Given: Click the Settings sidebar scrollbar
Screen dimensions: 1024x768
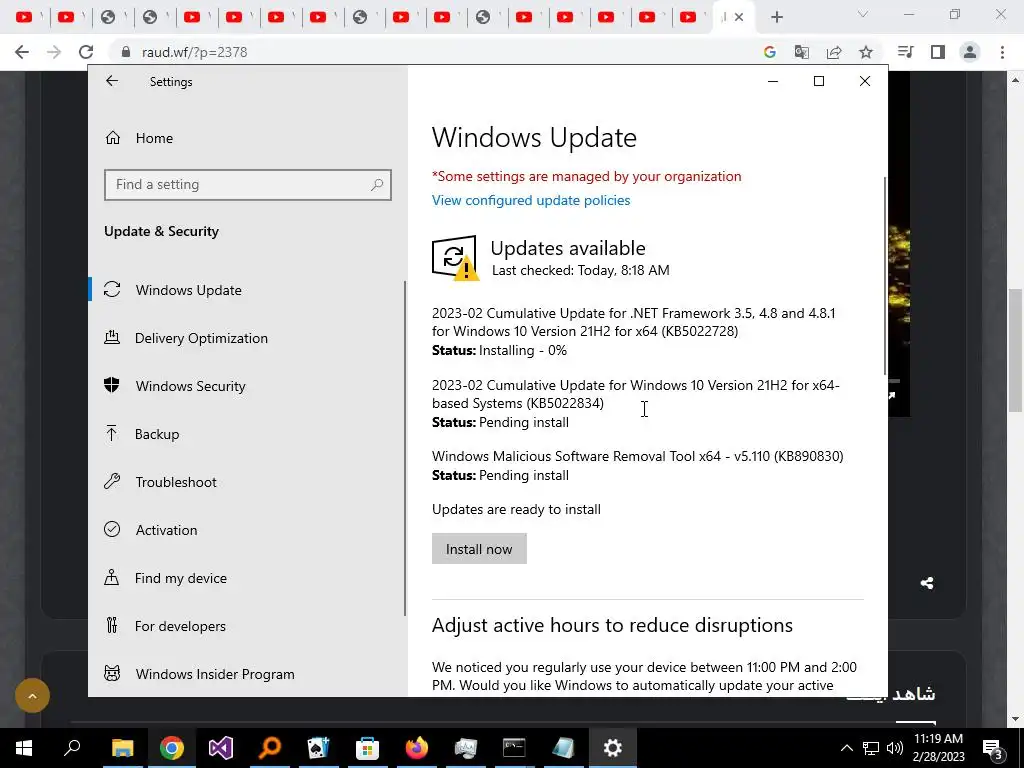Looking at the screenshot, I should point(405,448).
